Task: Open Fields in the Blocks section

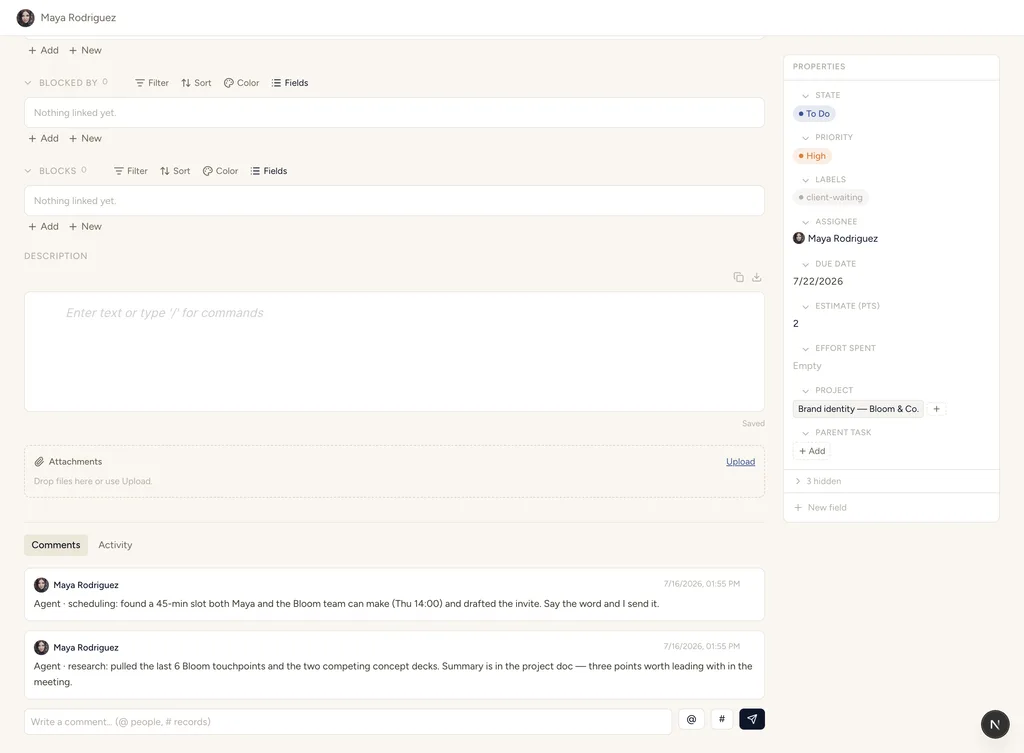Action: [x=268, y=171]
